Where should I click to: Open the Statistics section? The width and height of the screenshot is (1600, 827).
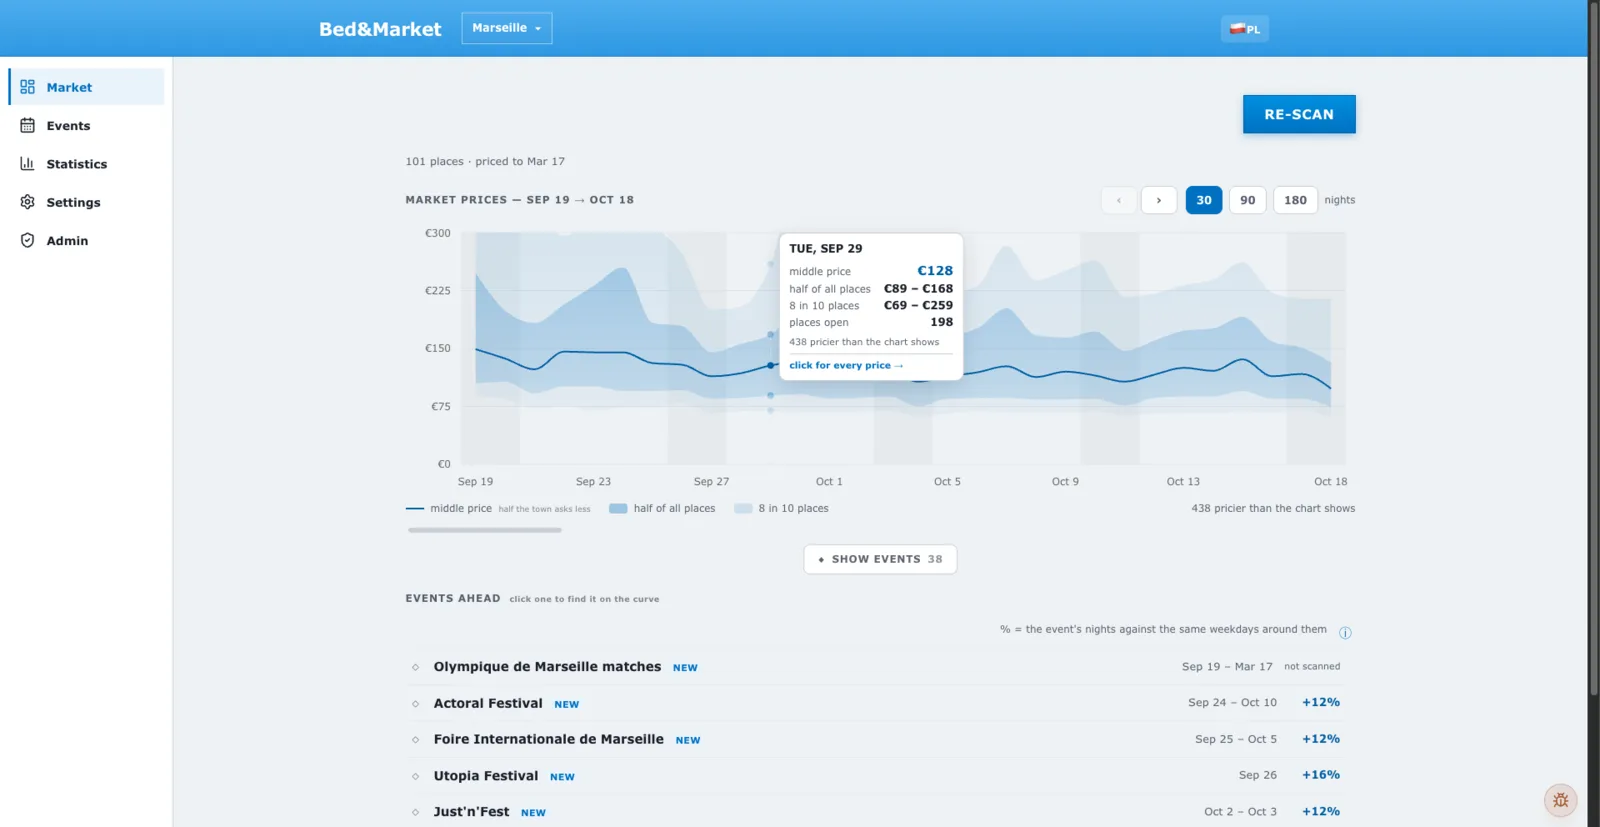tap(86, 163)
